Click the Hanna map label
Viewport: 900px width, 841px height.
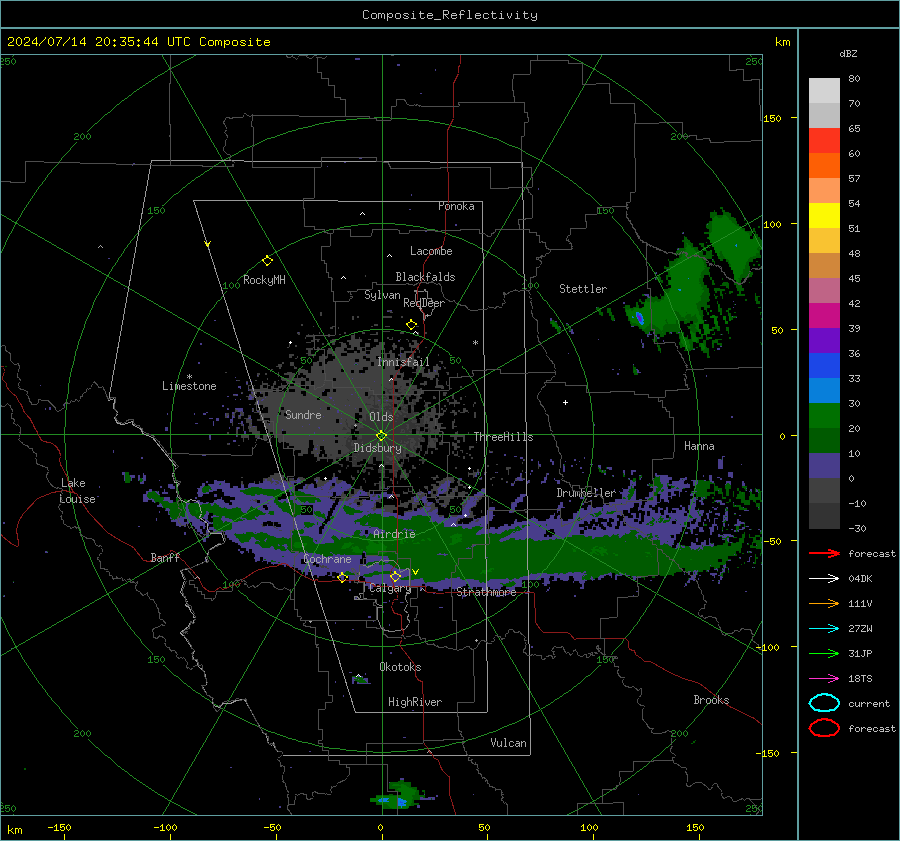699,446
